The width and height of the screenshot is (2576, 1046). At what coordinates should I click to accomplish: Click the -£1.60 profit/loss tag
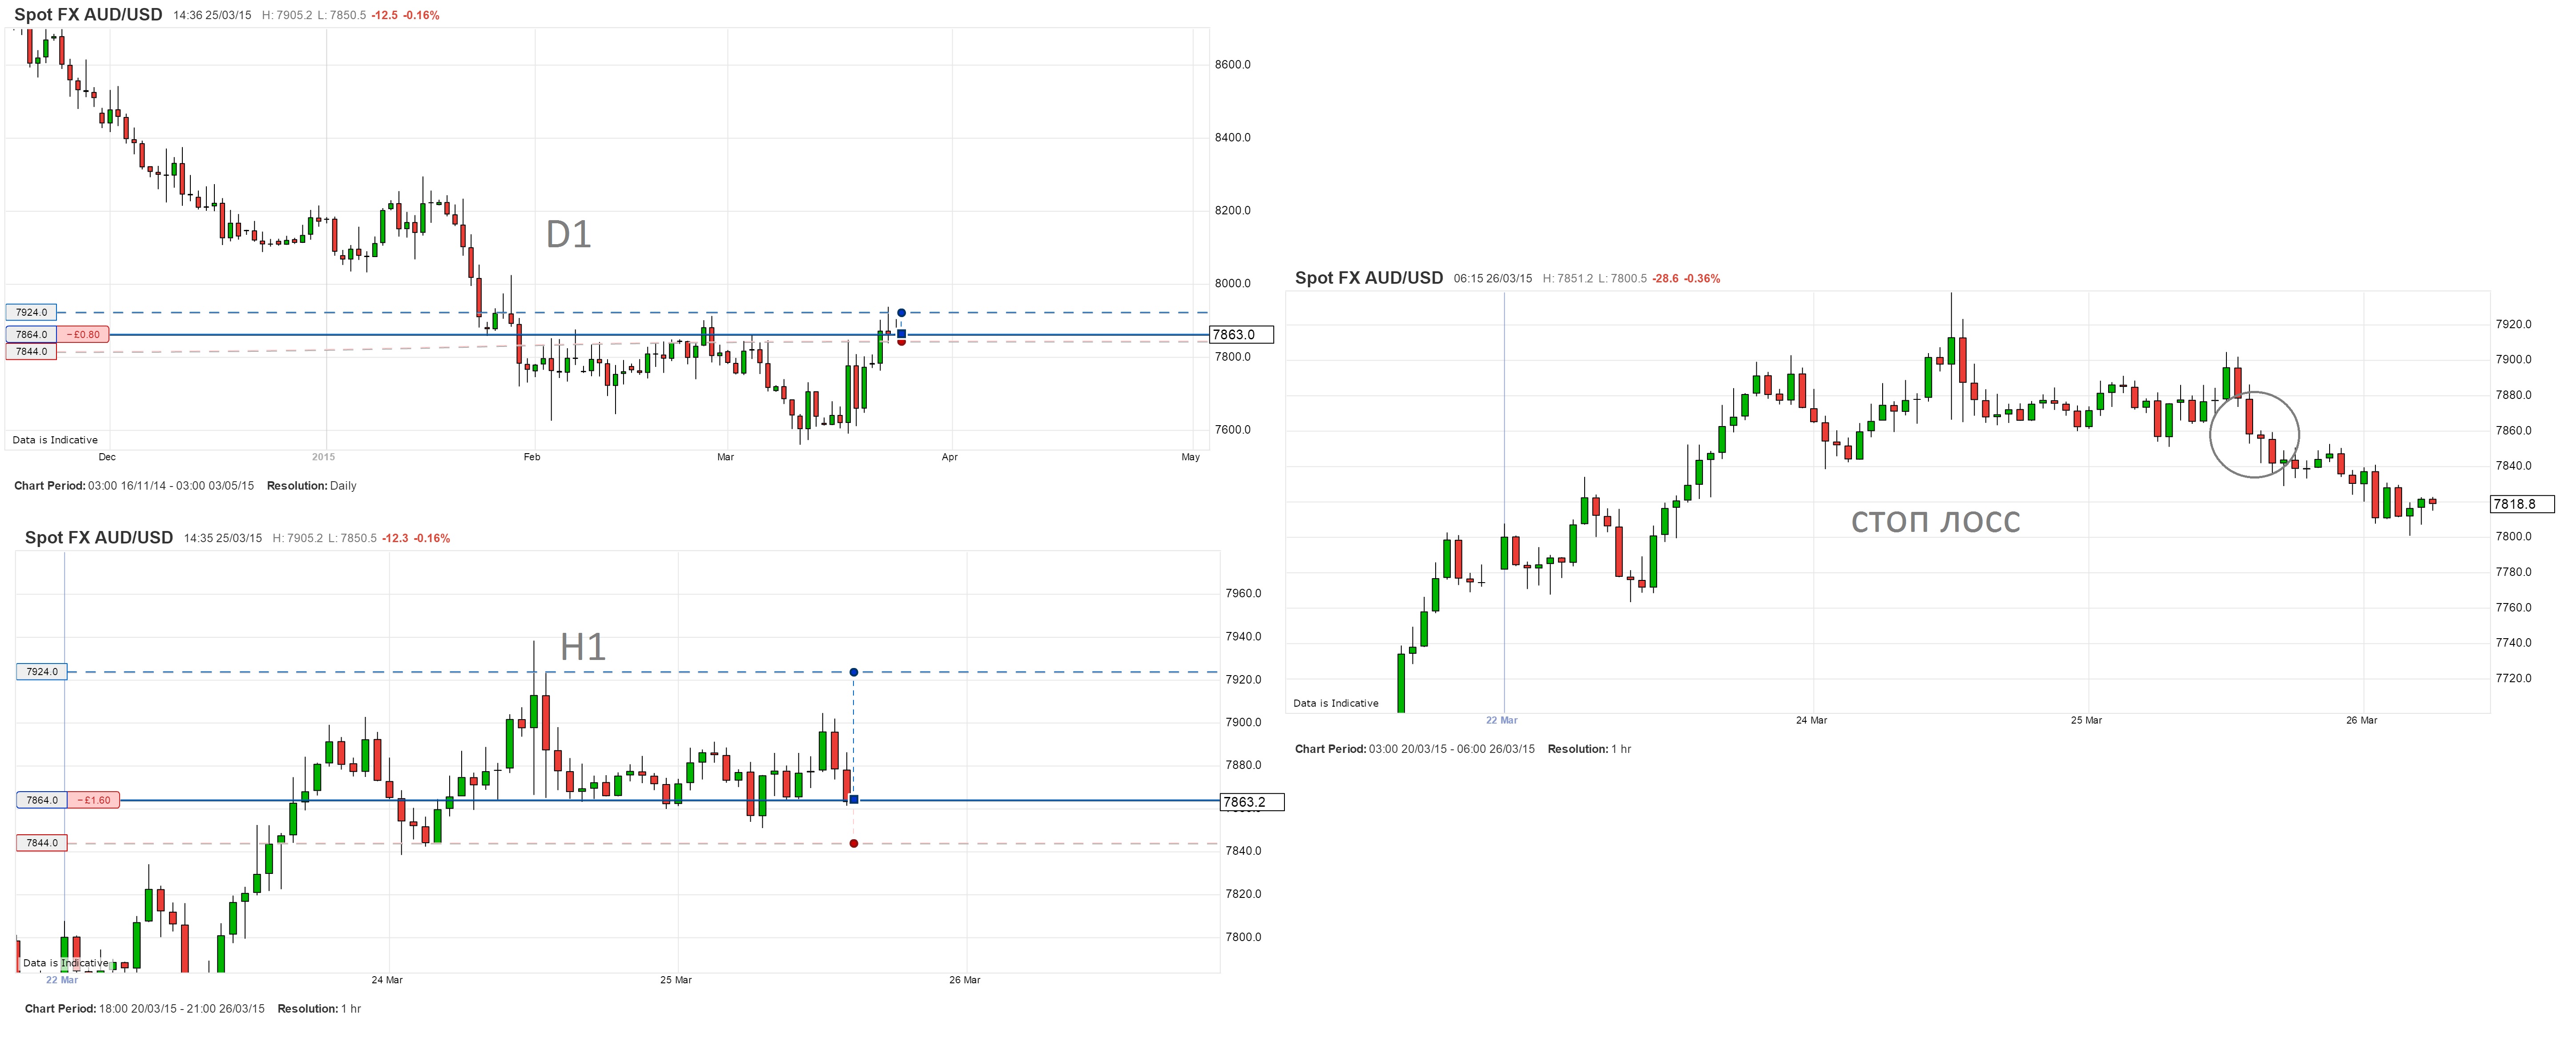pyautogui.click(x=94, y=800)
